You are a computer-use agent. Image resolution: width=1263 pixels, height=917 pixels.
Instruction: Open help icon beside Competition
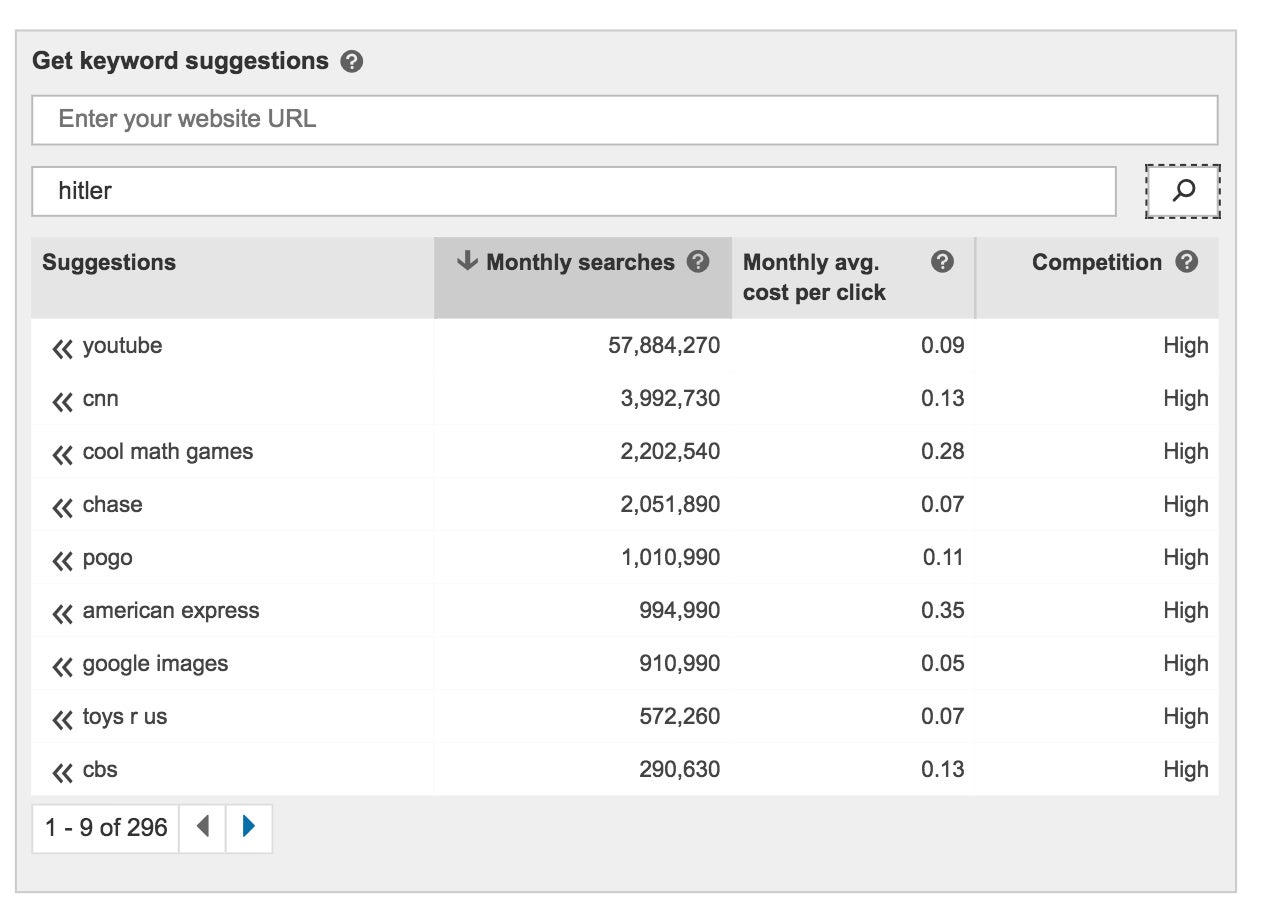(1187, 262)
